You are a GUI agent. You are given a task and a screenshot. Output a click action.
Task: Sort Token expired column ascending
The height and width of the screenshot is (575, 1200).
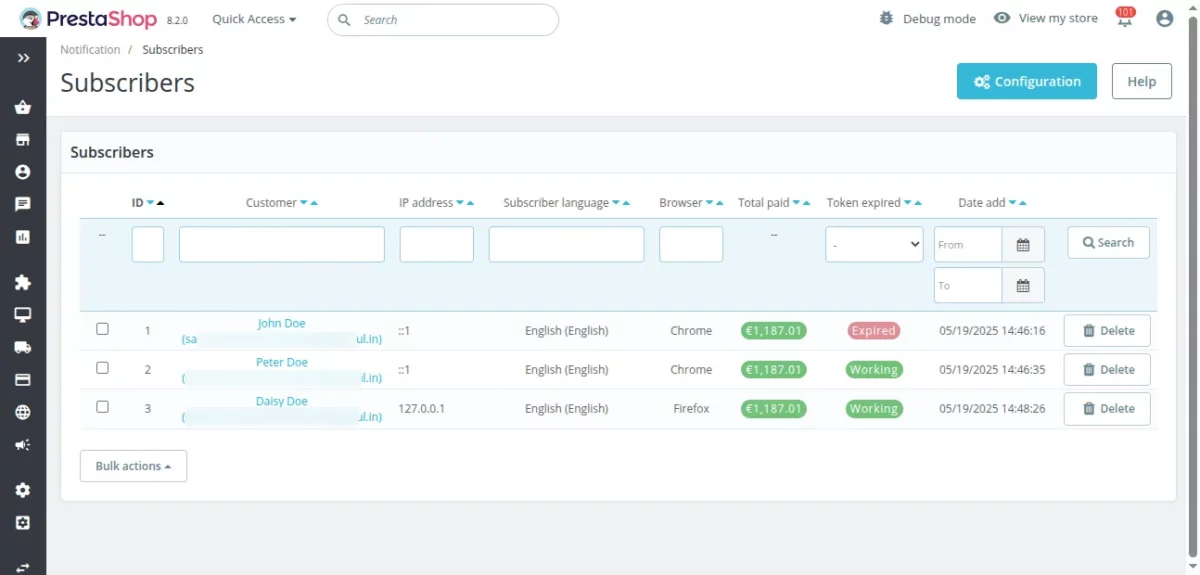point(918,203)
